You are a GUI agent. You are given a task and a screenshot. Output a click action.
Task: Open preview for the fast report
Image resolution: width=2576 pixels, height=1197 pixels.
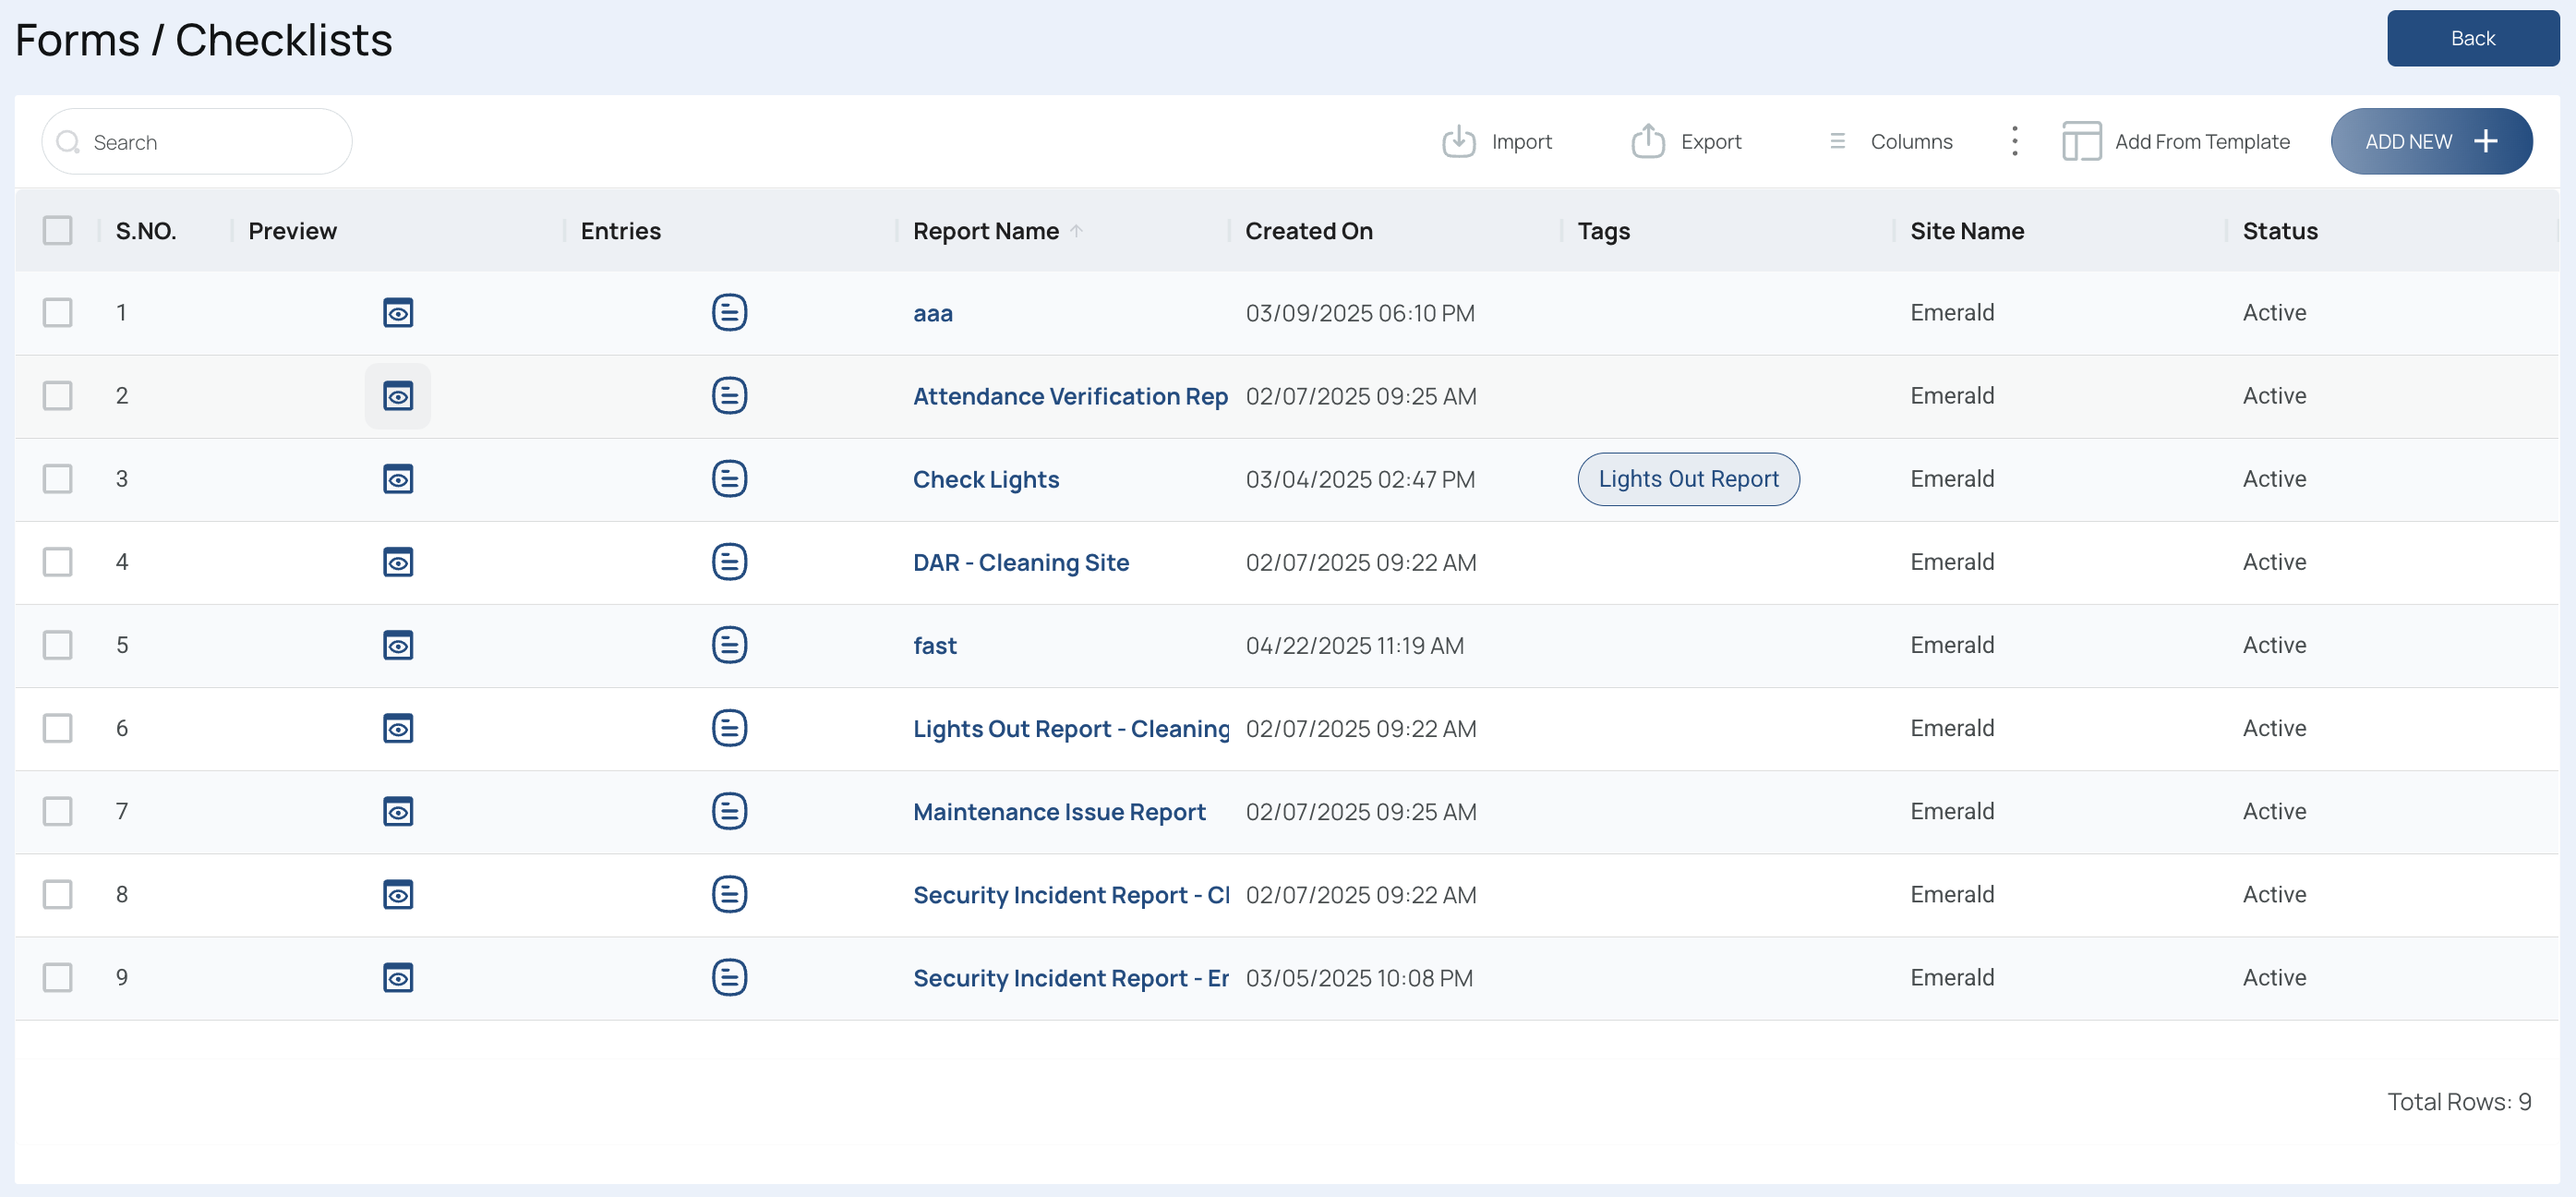(x=398, y=645)
